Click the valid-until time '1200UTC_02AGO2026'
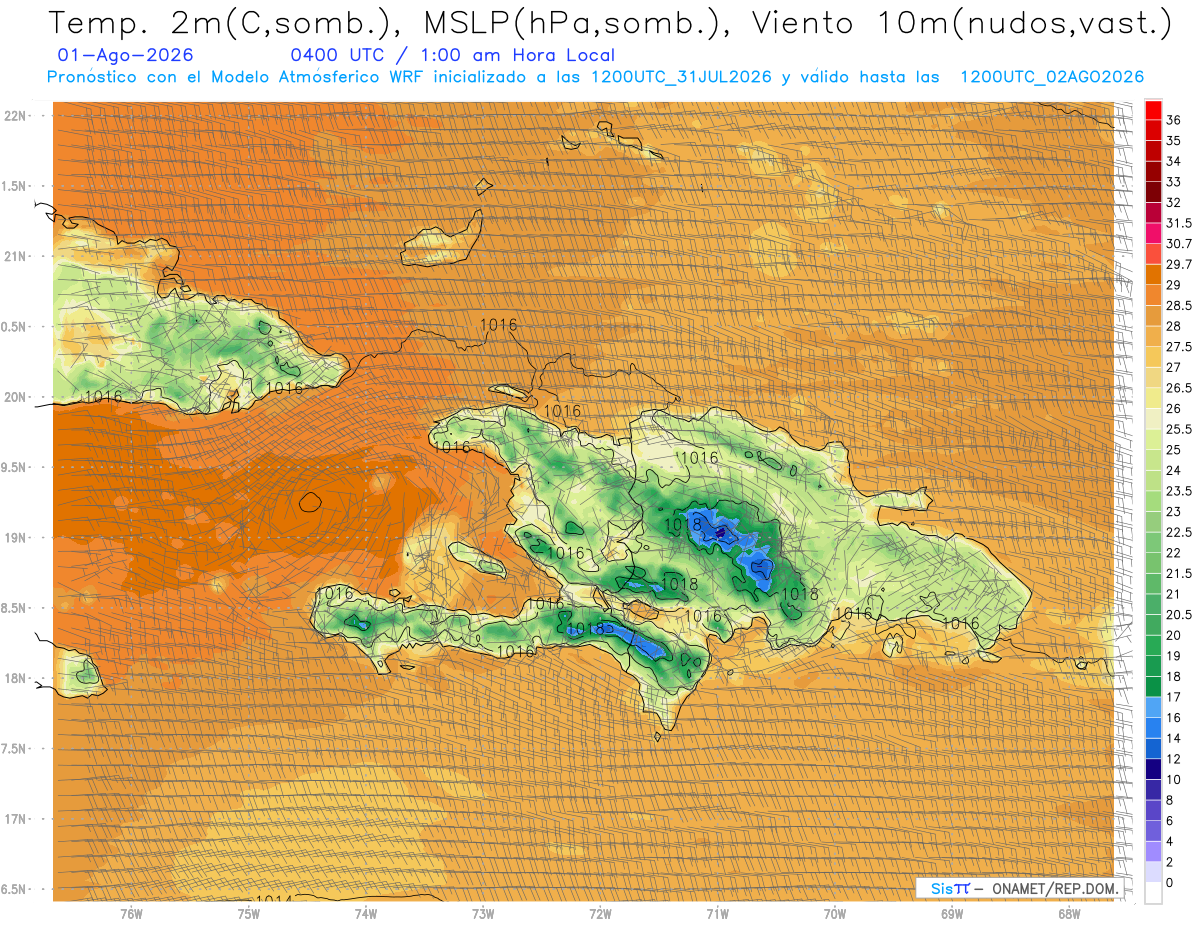1200x927 pixels. [x=1052, y=77]
